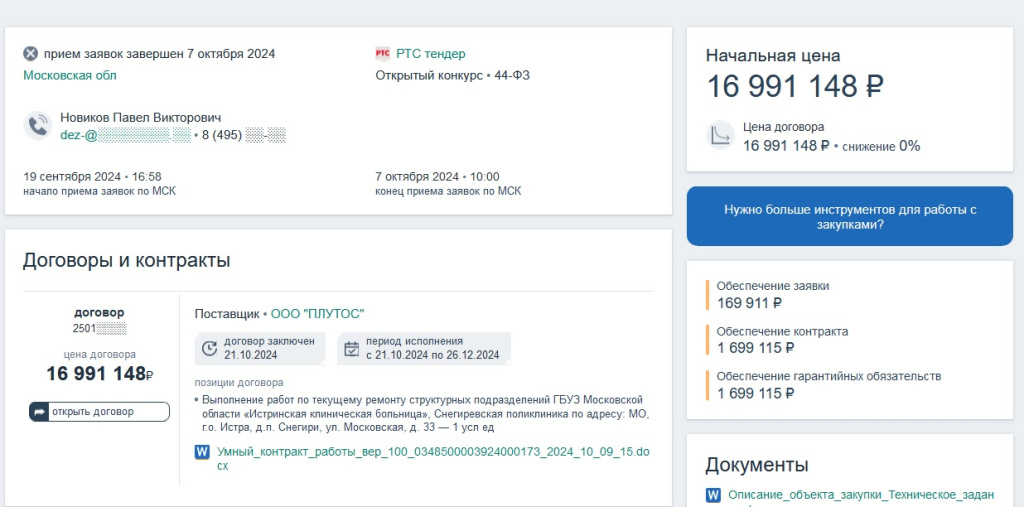Click the calendar icon on "период исполнения" badge
Viewport: 1024px width, 507px height.
tap(352, 348)
